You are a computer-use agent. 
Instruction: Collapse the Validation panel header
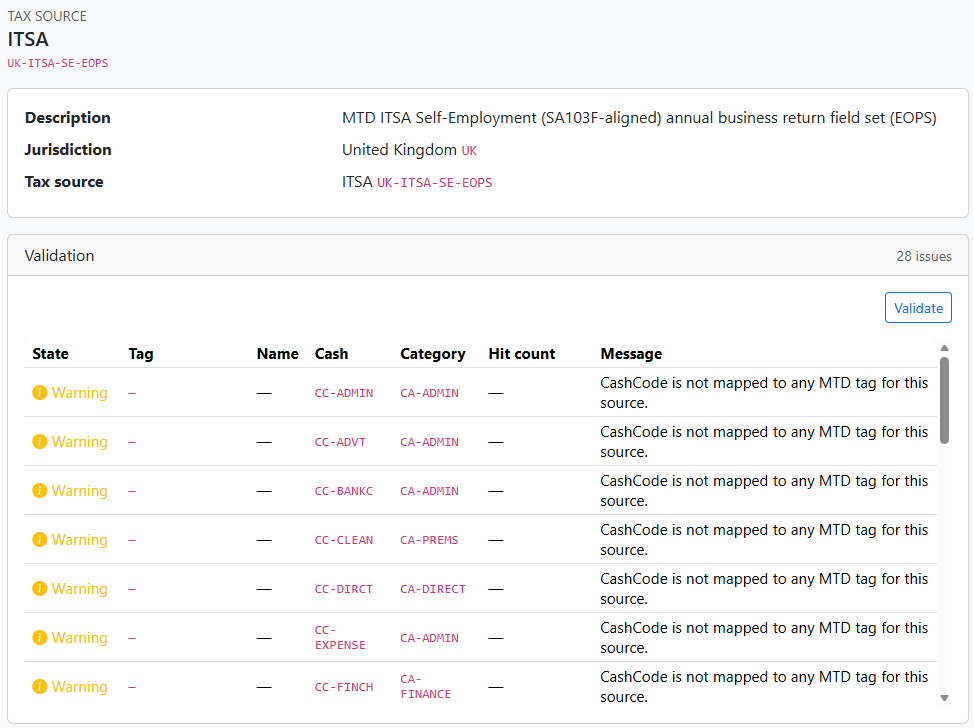(x=59, y=256)
